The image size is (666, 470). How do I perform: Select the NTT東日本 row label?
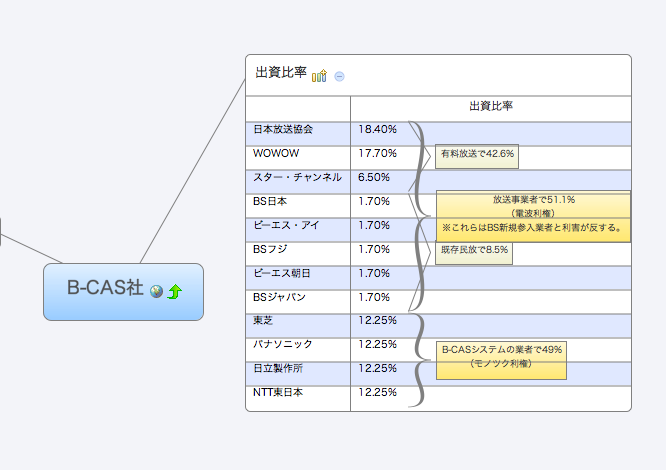pyautogui.click(x=278, y=392)
